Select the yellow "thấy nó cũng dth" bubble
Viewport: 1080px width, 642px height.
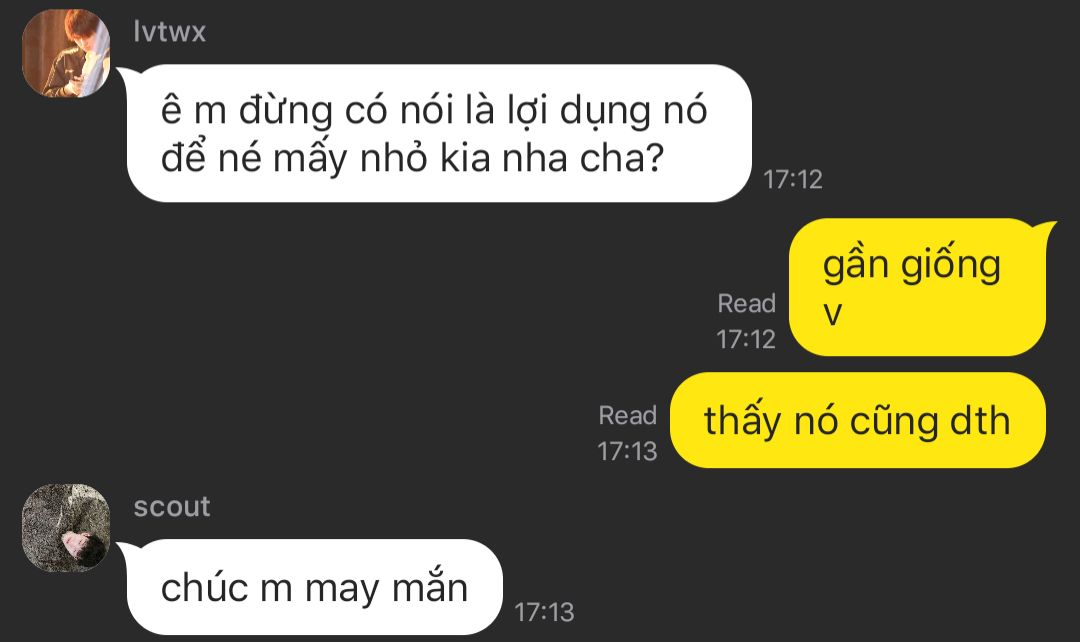pyautogui.click(x=858, y=420)
